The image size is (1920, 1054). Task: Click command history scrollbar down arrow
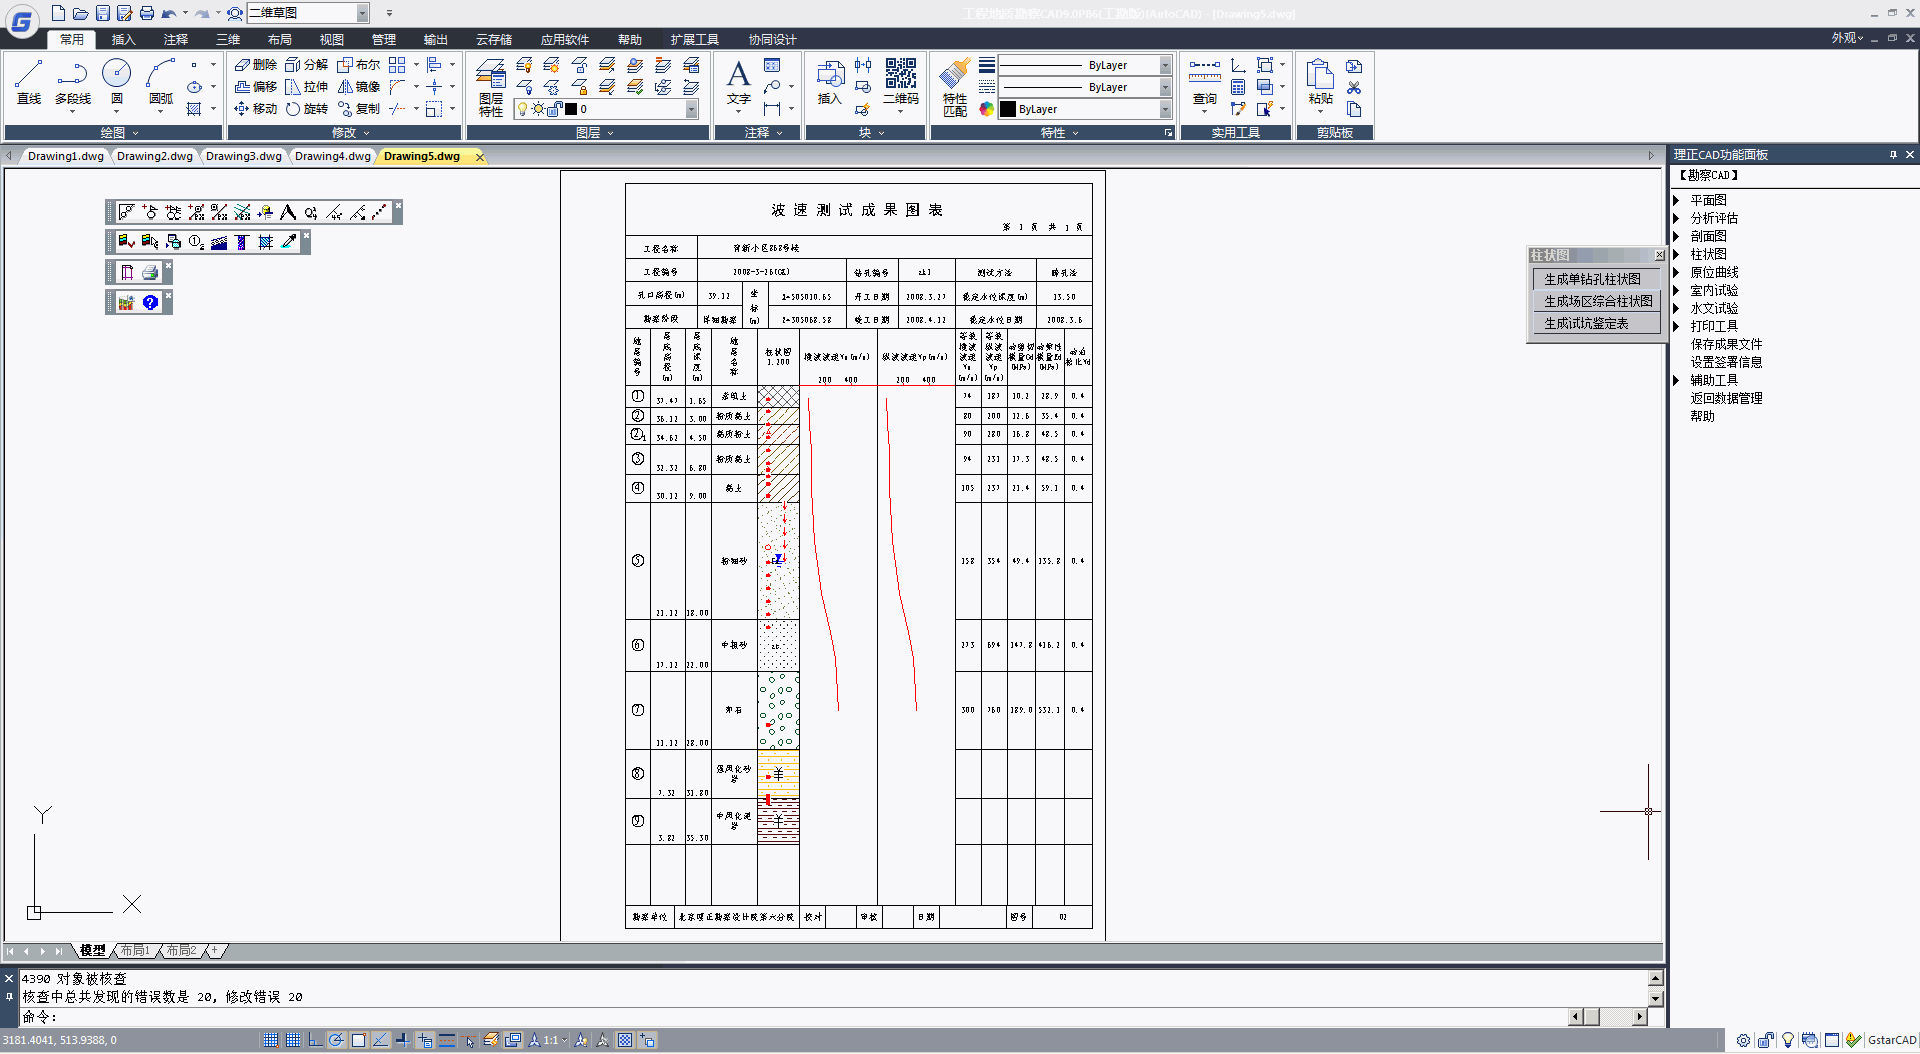[1655, 998]
